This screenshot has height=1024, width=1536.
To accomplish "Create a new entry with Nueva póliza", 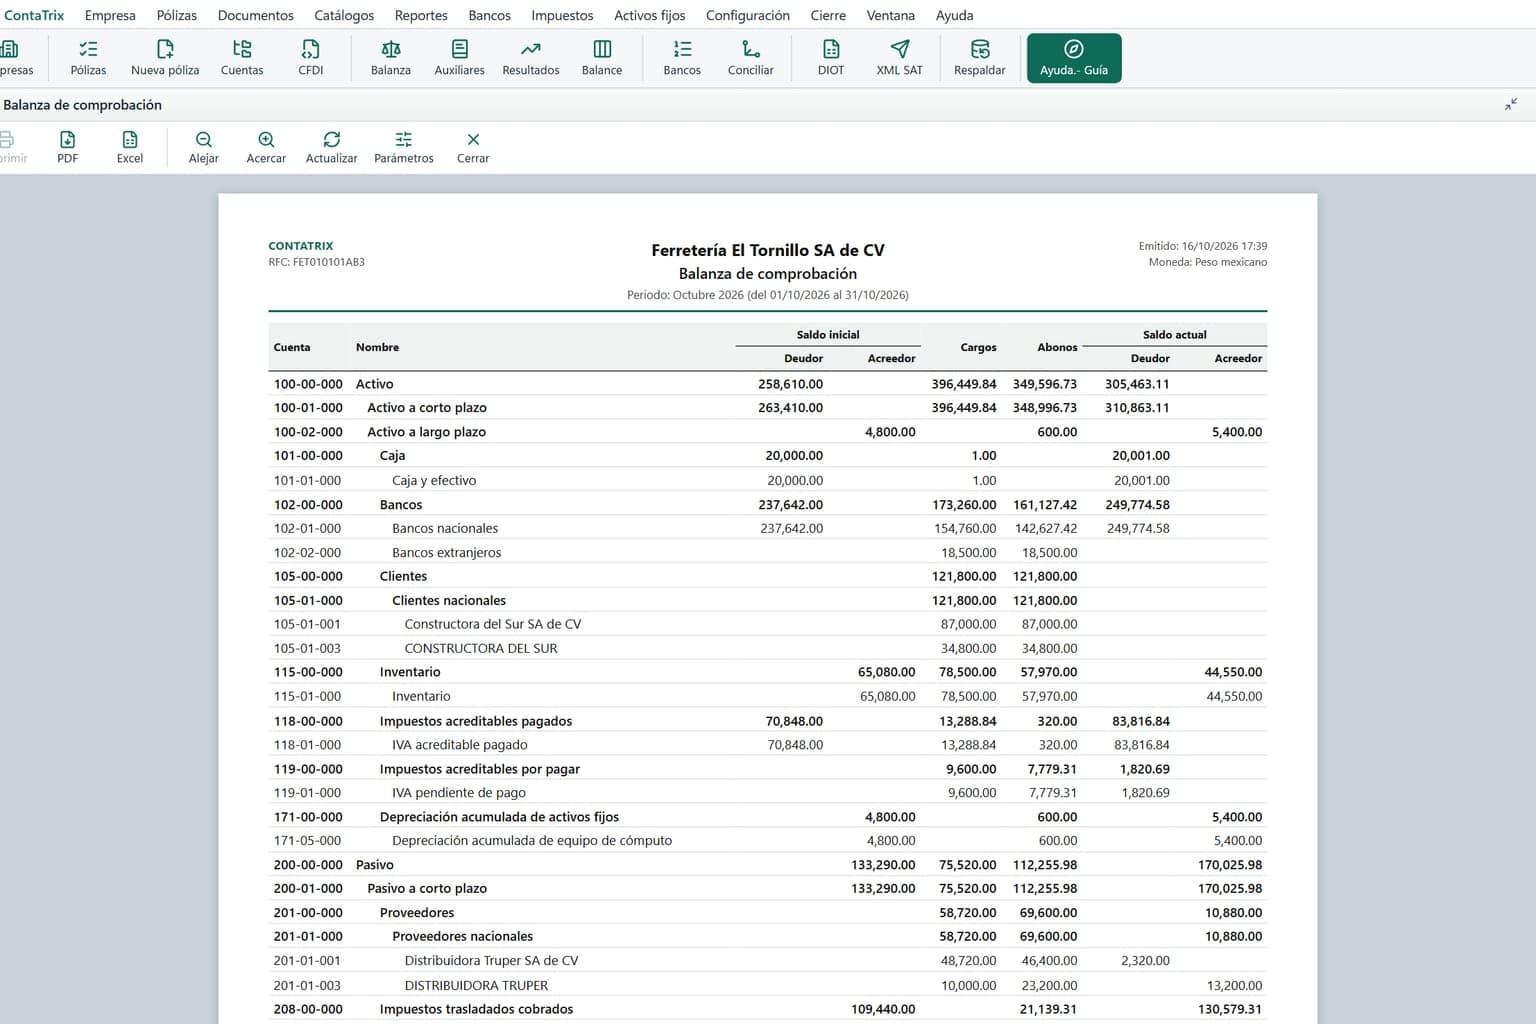I will click(x=165, y=58).
